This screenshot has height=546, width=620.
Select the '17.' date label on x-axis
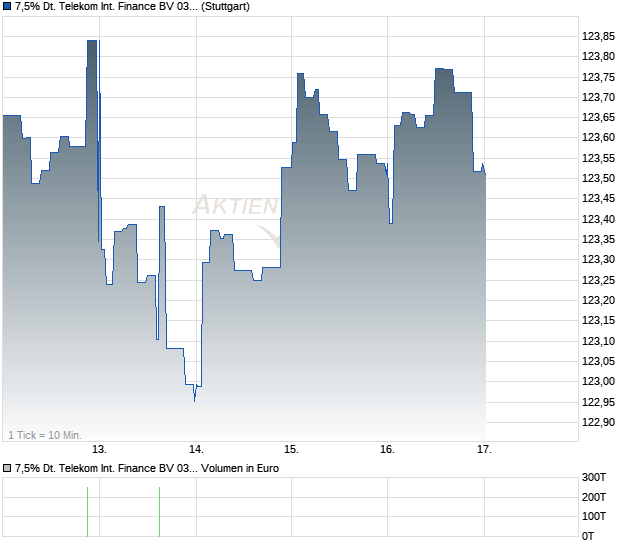pyautogui.click(x=484, y=450)
